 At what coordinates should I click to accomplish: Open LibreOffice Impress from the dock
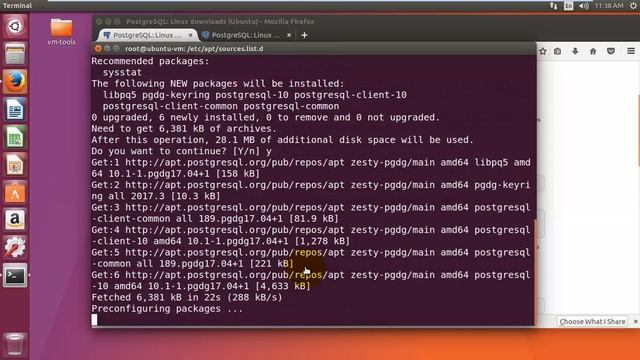(x=15, y=165)
